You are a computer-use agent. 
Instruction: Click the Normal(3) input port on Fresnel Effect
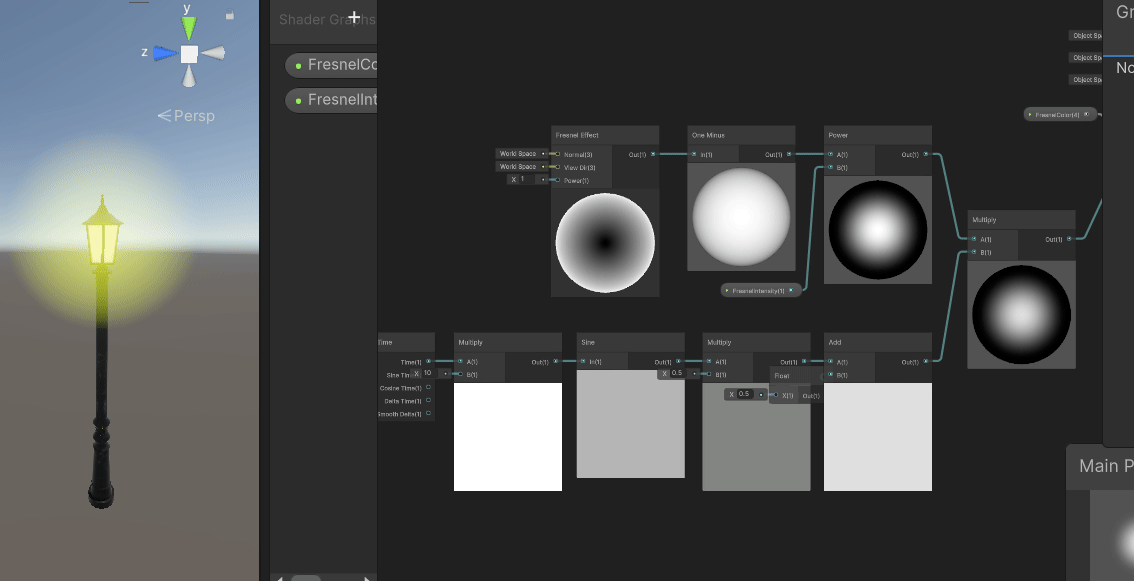(558, 154)
